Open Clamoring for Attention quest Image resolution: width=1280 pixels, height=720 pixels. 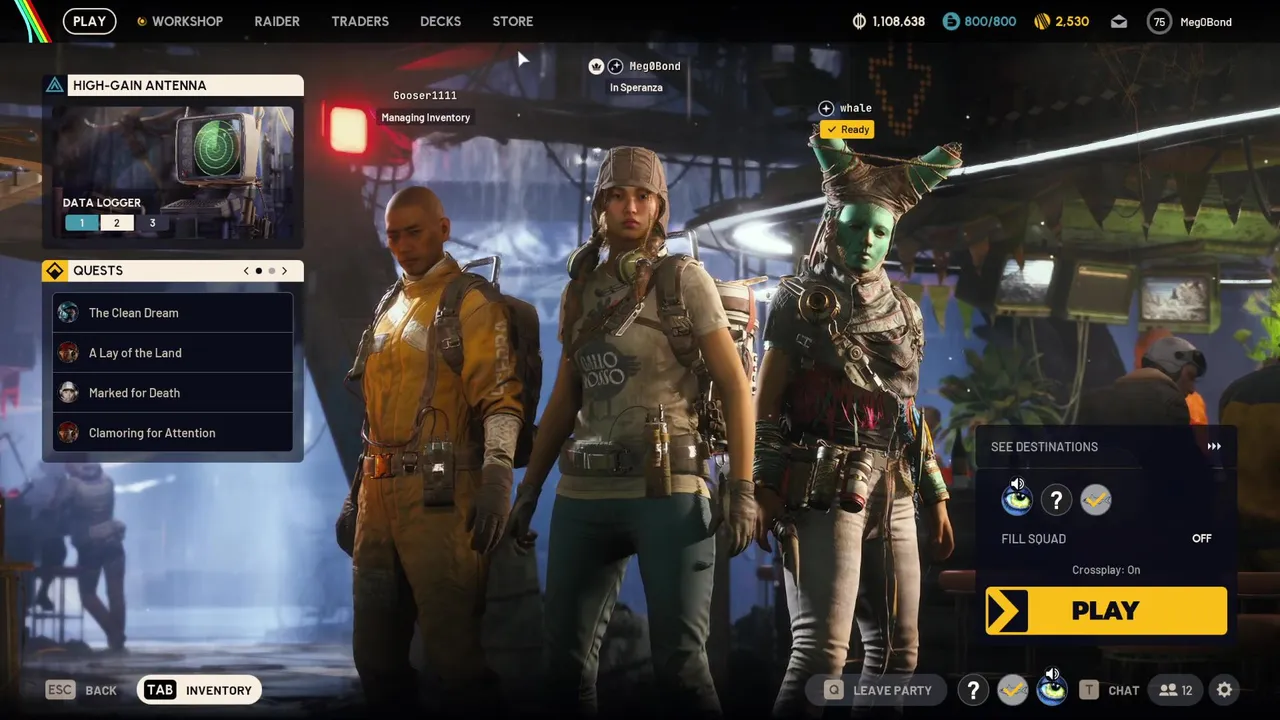click(173, 433)
